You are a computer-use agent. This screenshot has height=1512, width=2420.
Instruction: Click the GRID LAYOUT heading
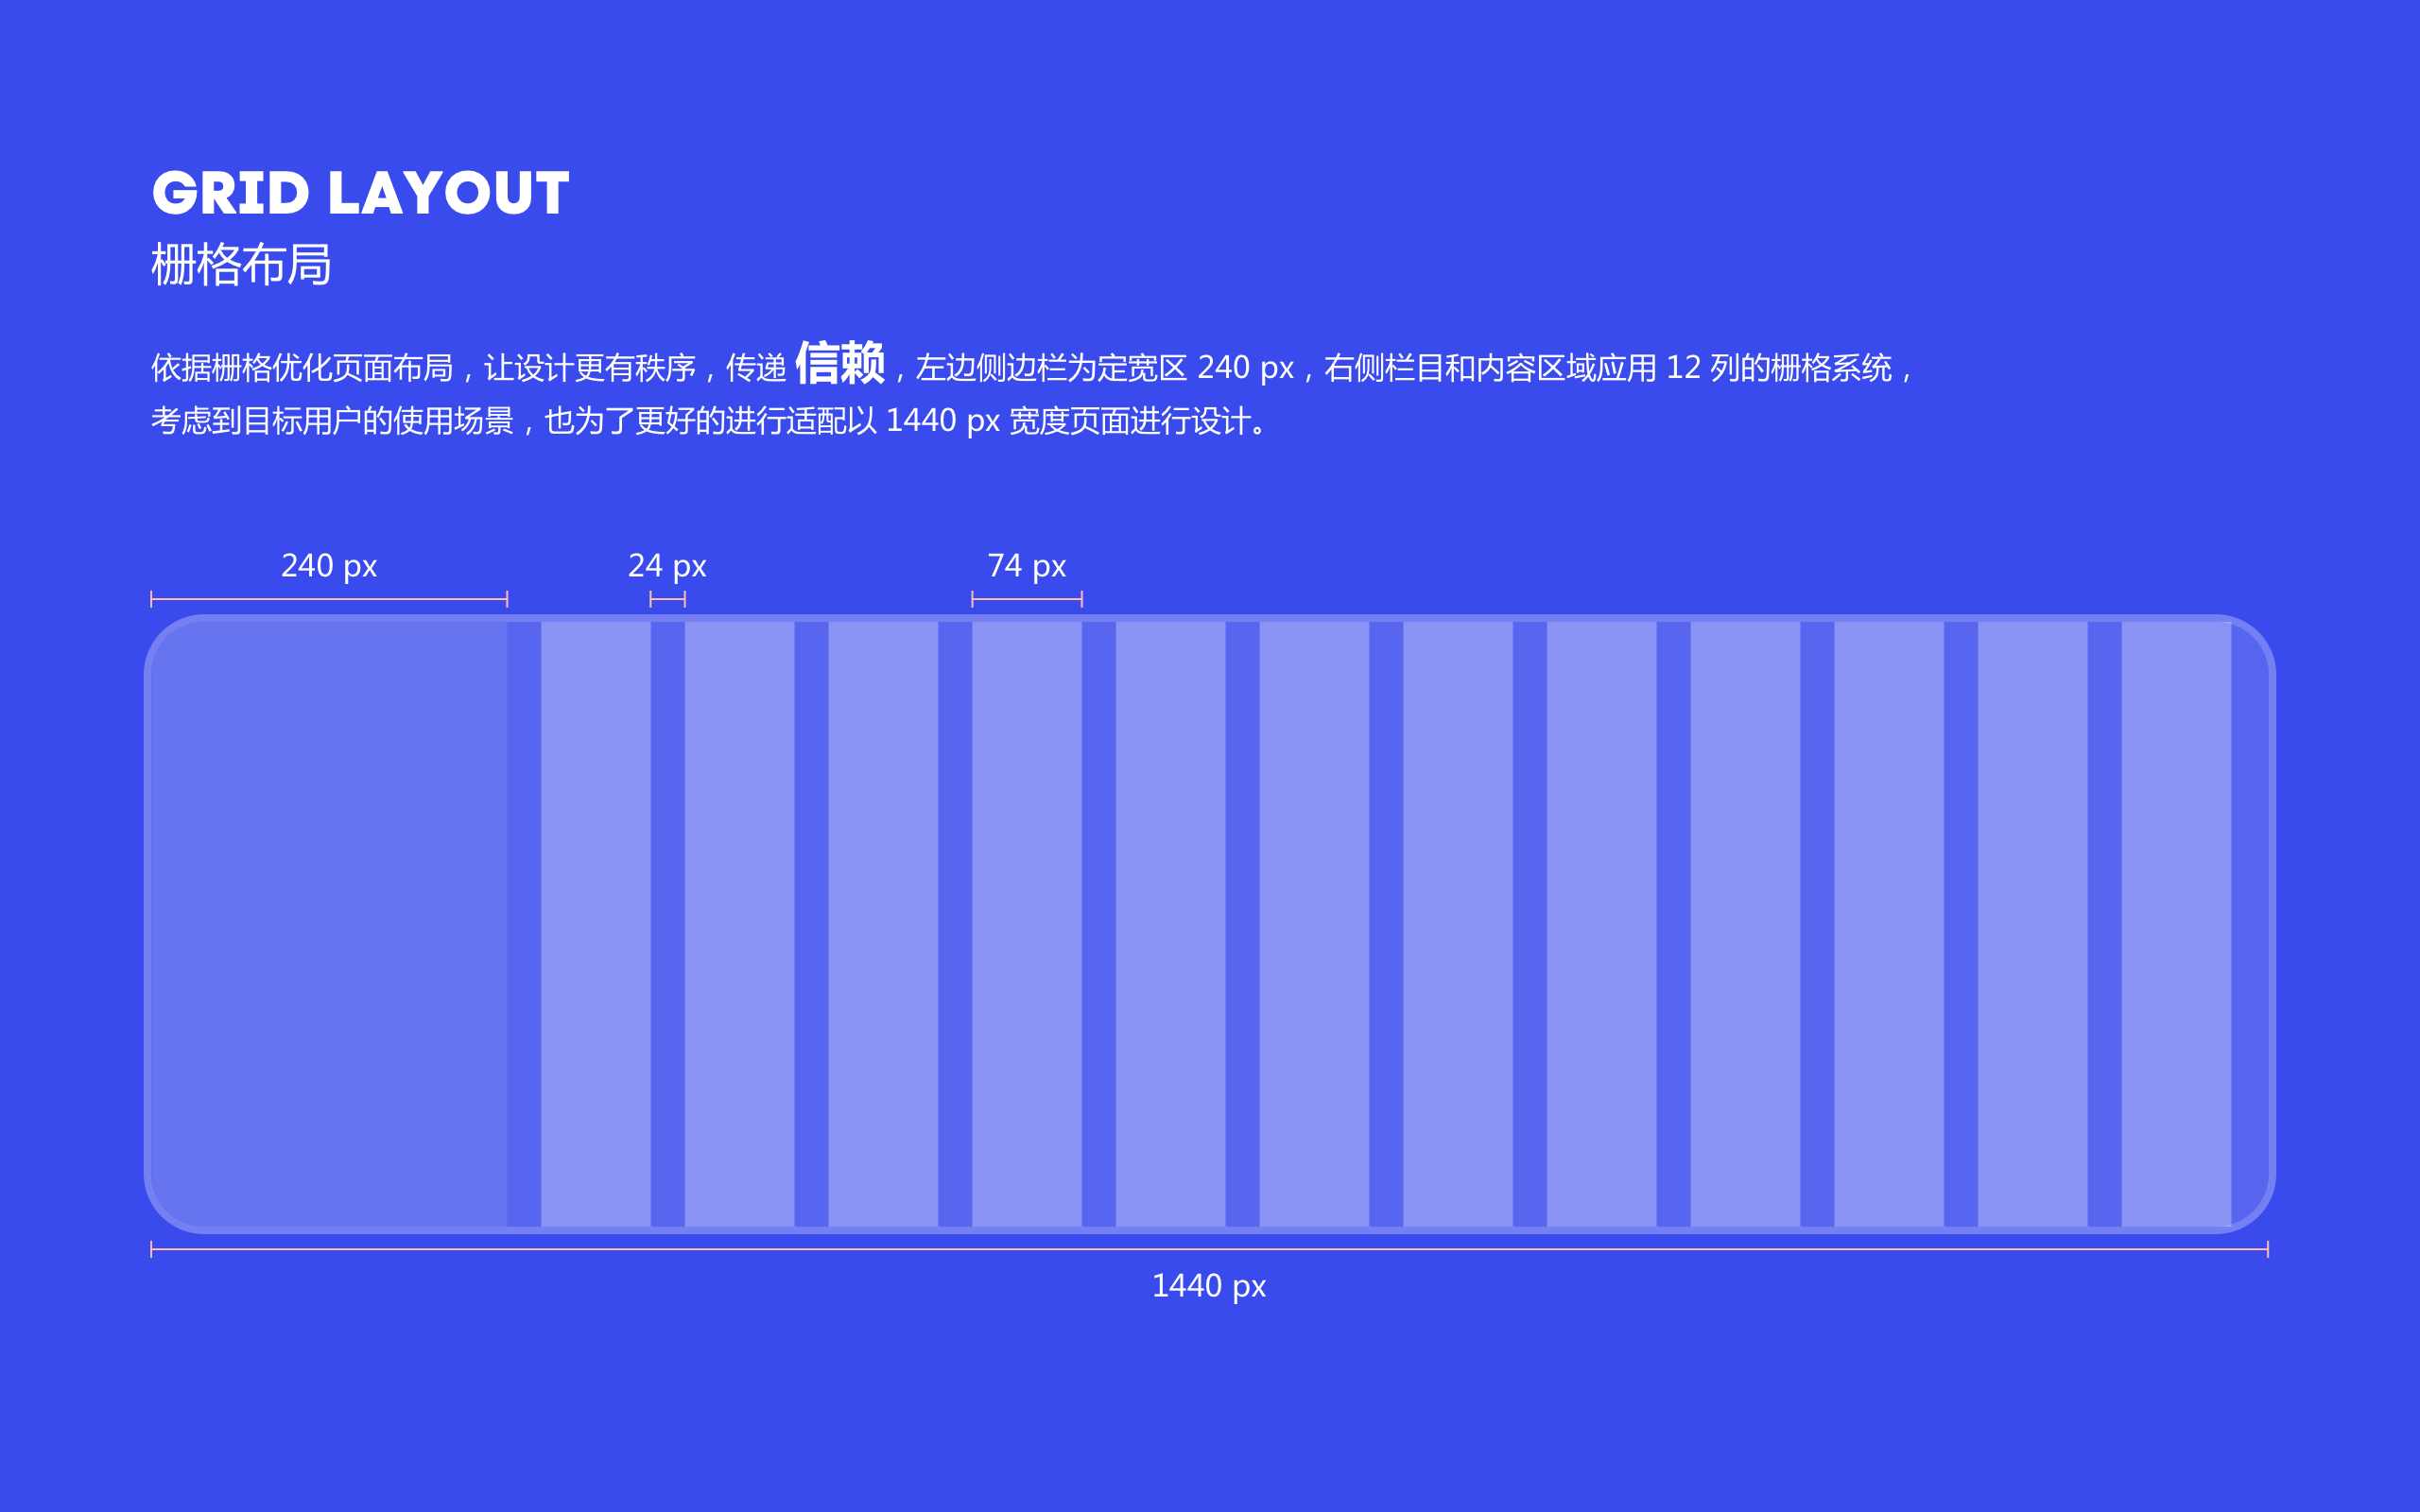(360, 193)
